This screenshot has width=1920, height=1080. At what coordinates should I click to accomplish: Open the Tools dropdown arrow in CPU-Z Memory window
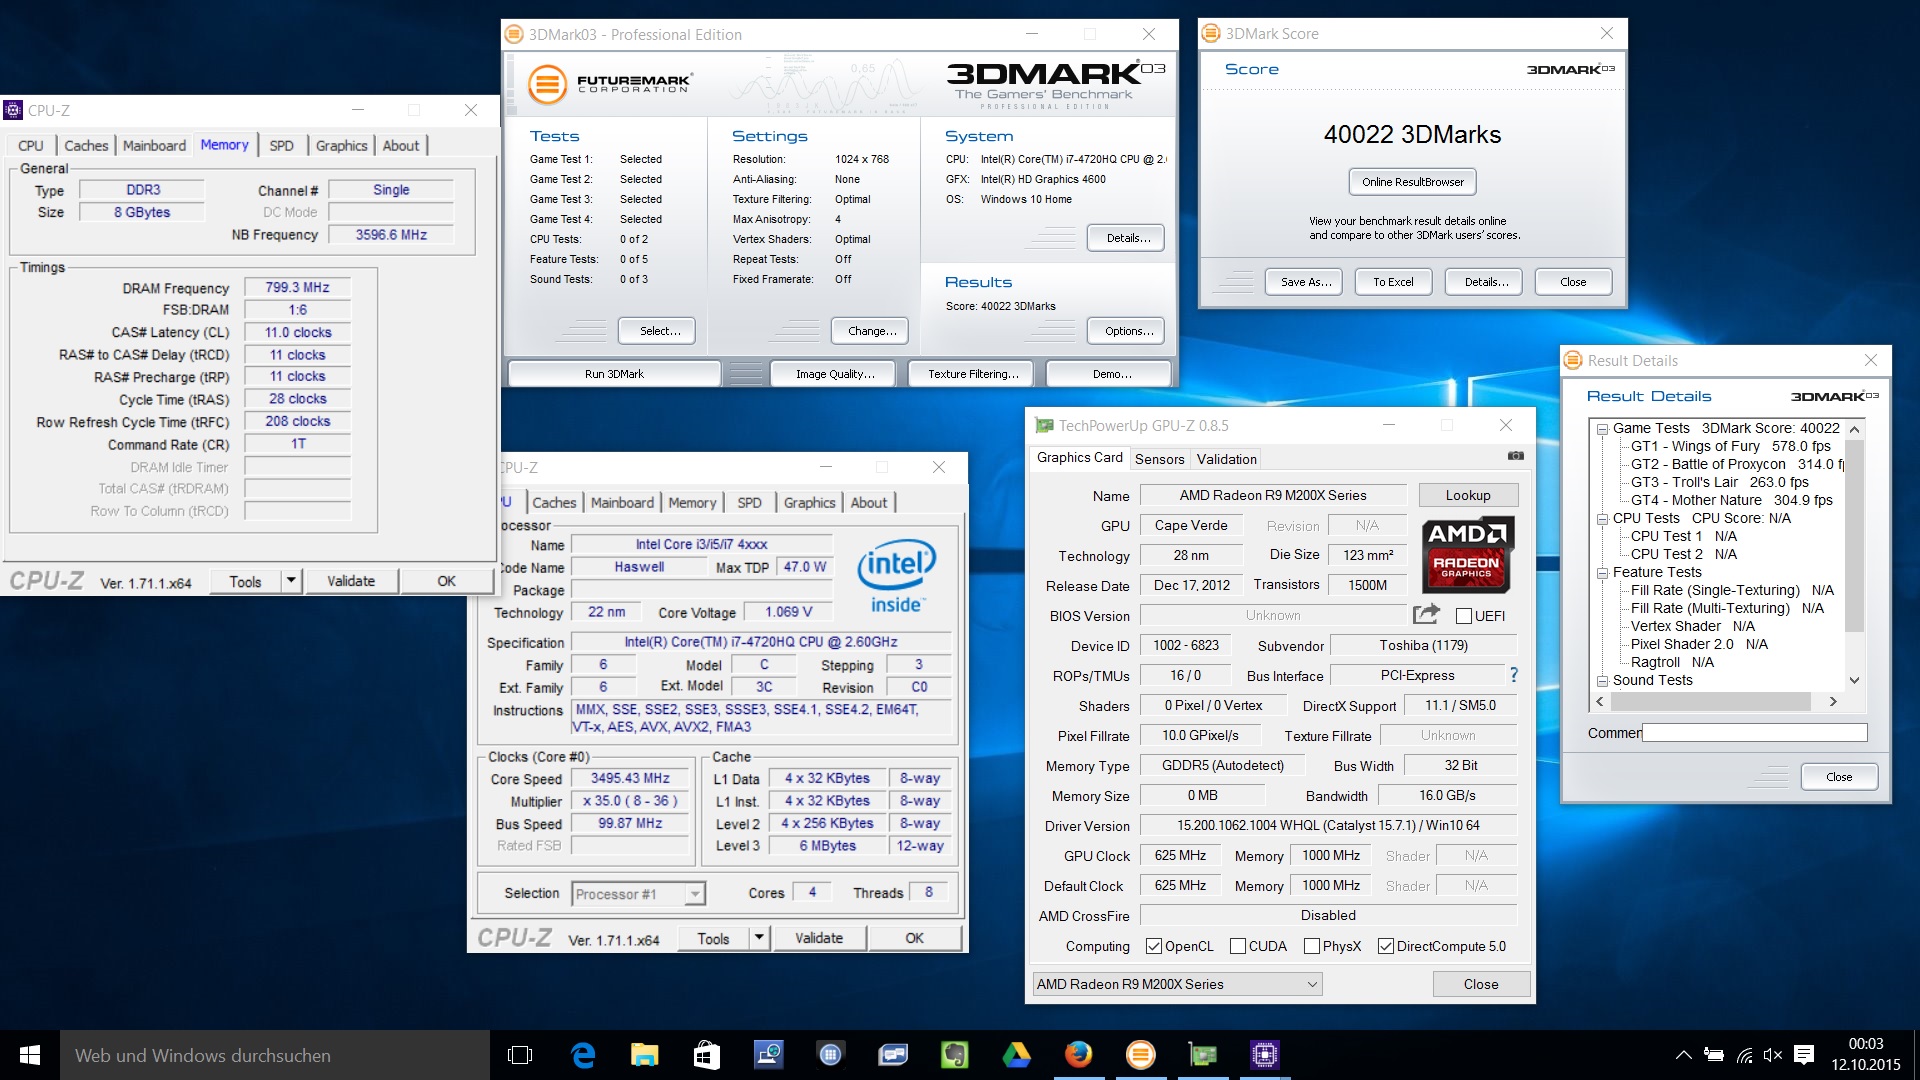291,581
